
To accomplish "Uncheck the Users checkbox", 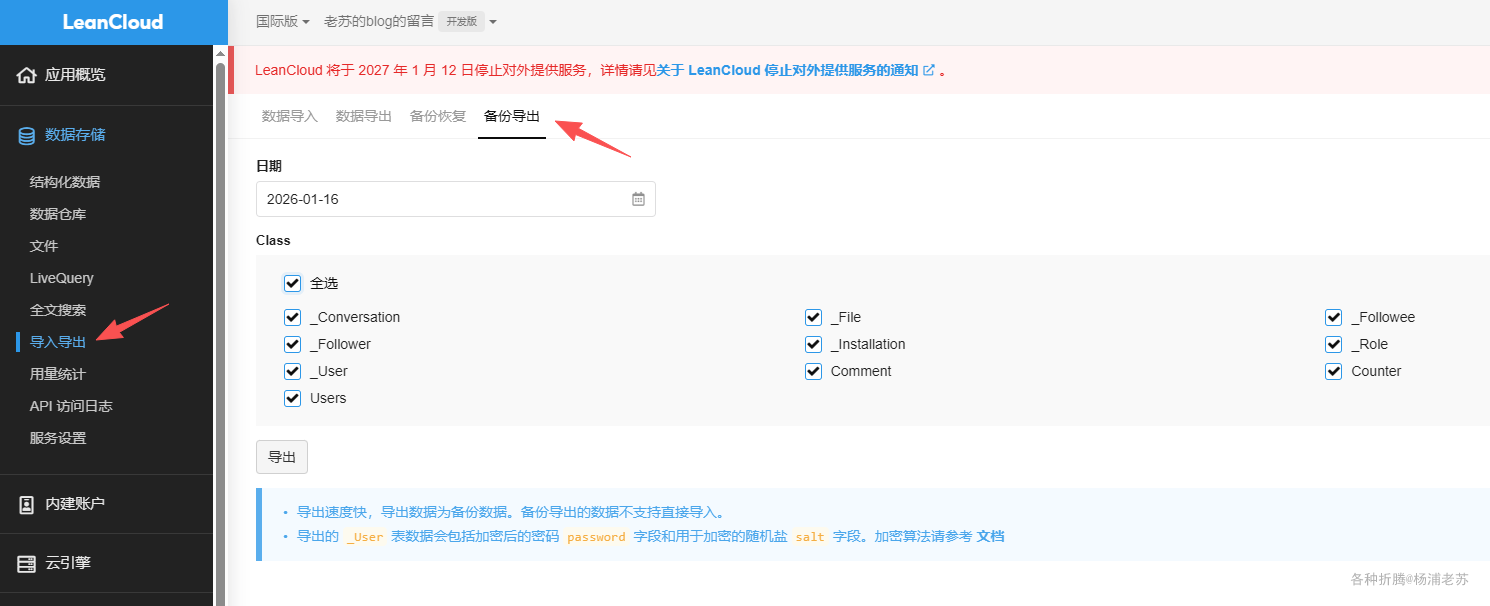I will click(x=292, y=398).
